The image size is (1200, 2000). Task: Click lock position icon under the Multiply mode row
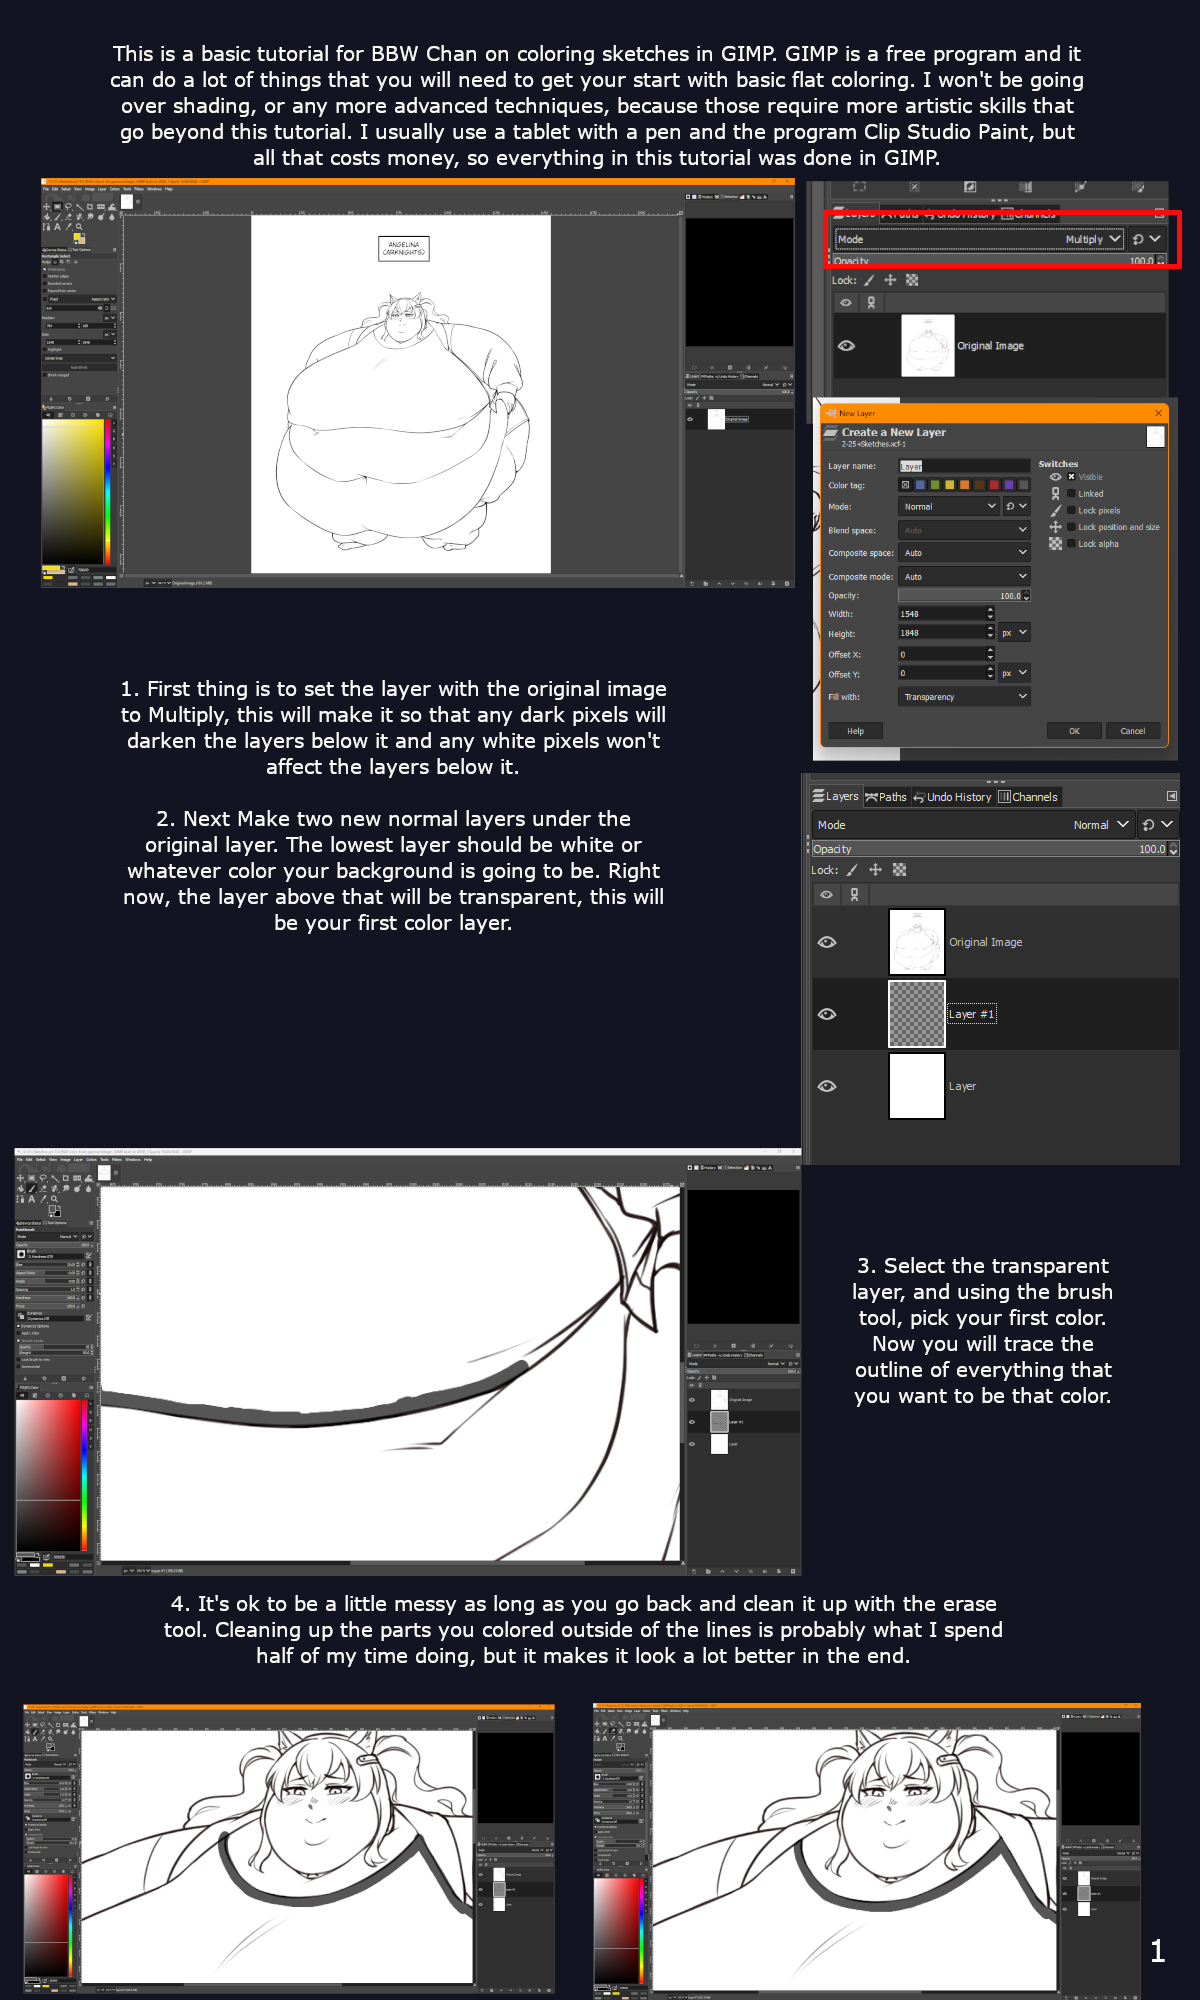pos(890,280)
